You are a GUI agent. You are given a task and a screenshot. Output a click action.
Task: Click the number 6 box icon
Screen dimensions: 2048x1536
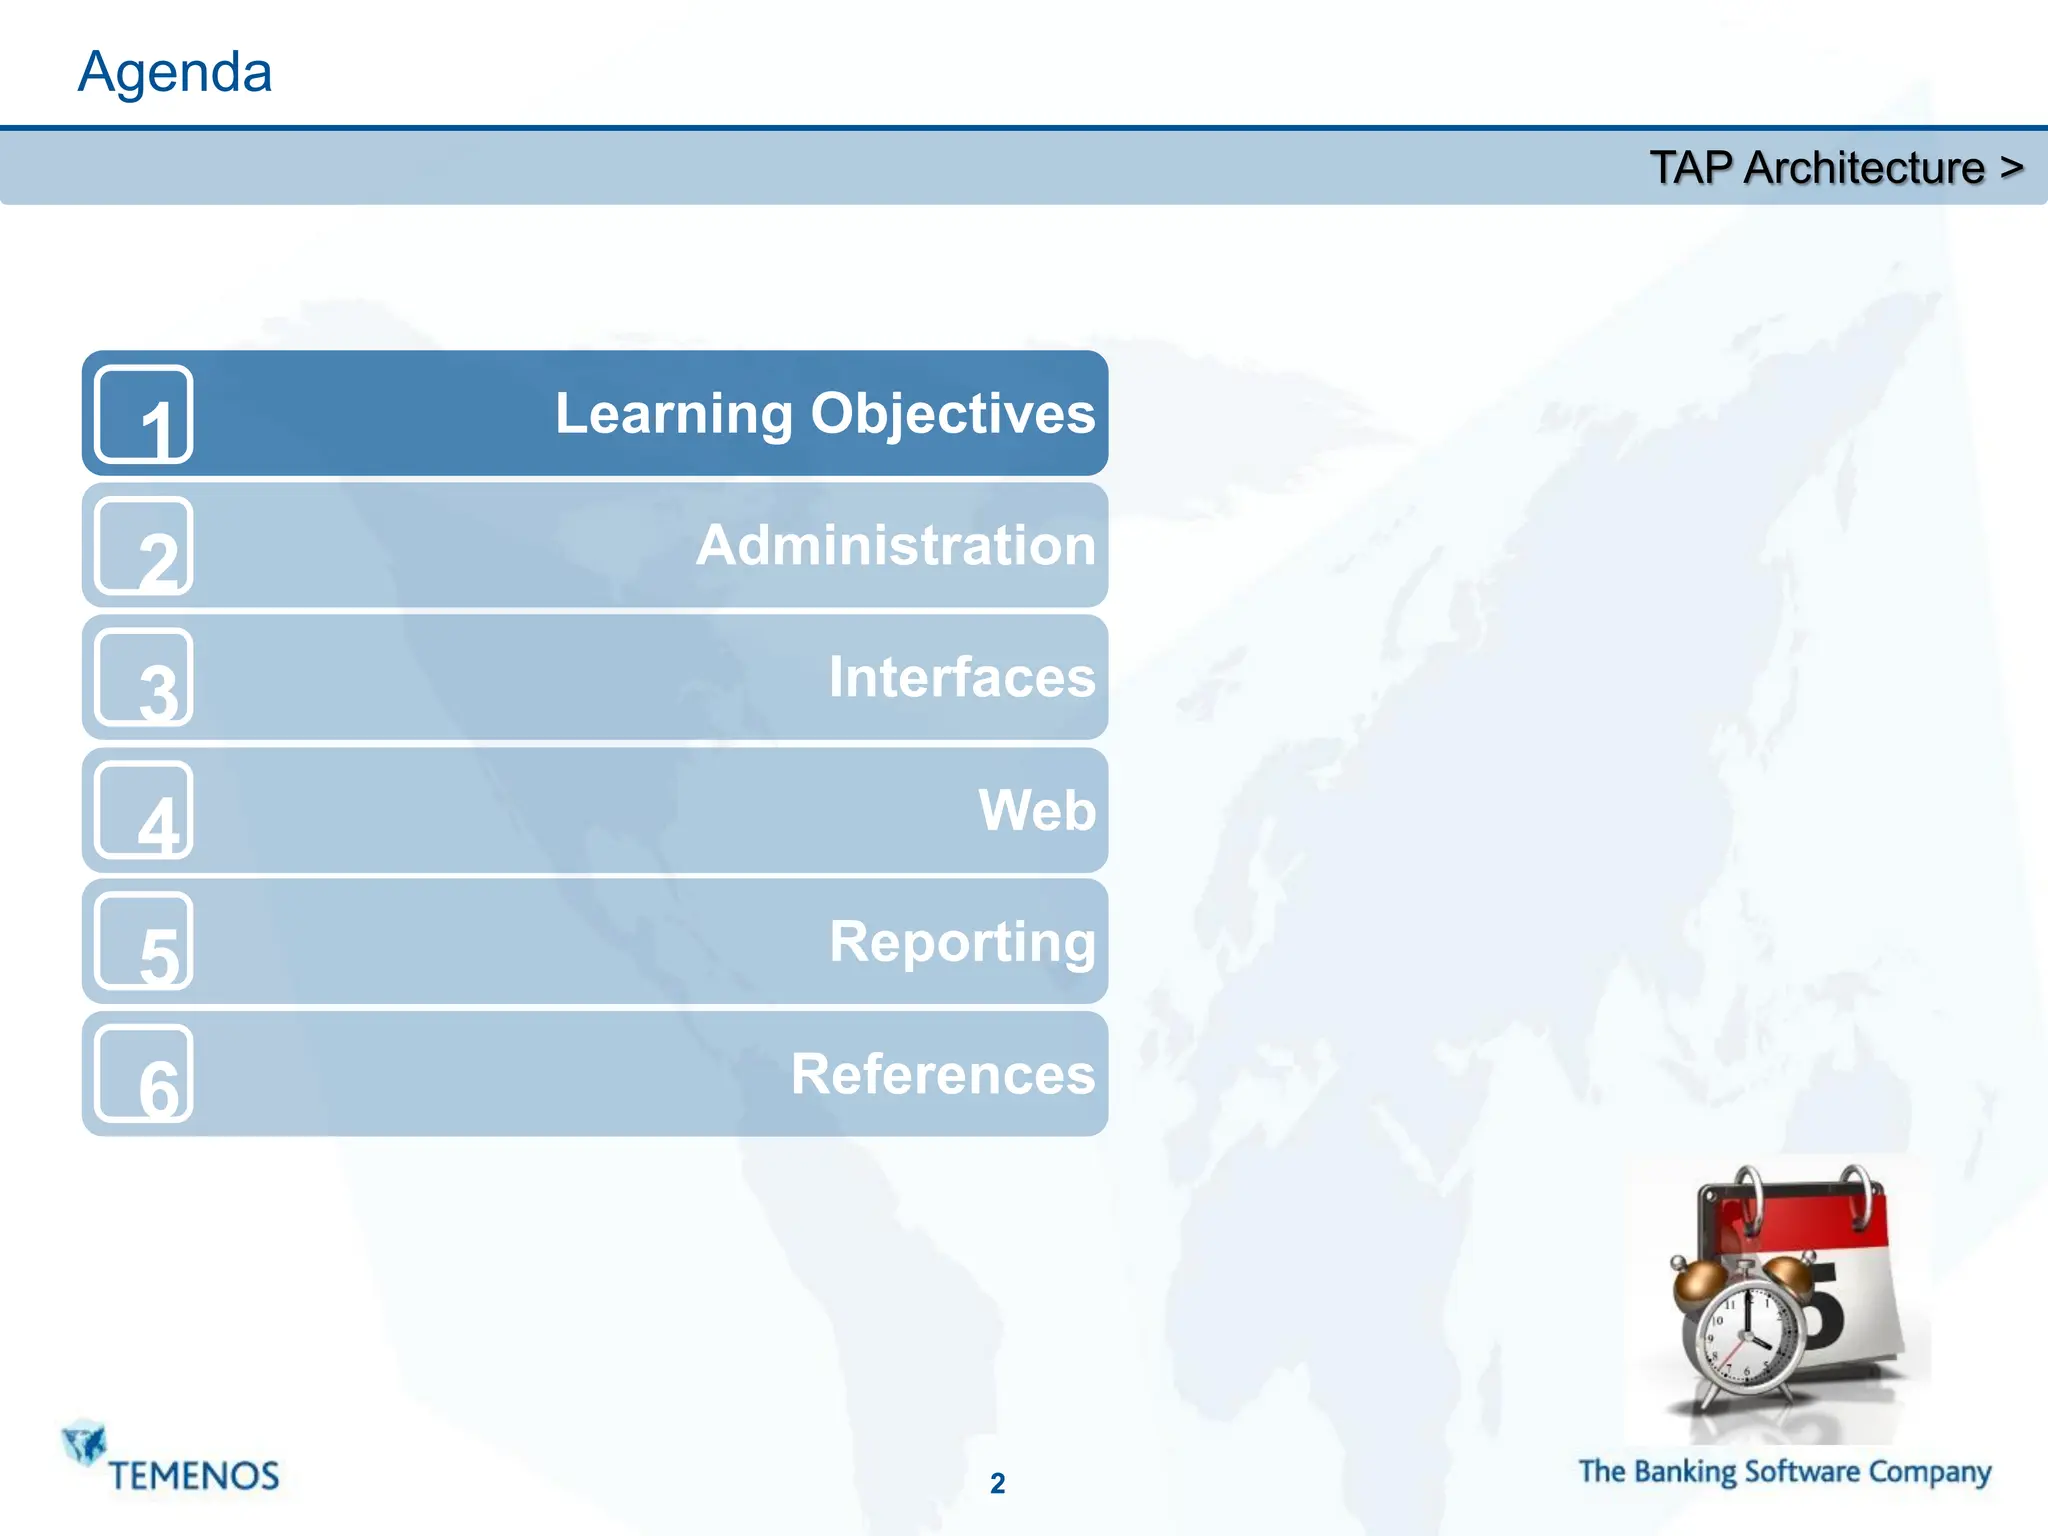click(x=144, y=1074)
